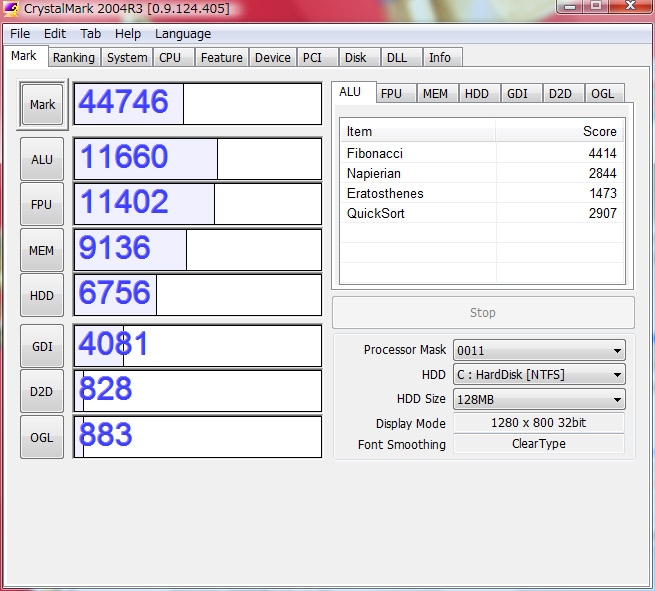Switch to the System tab
Screen dimensions: 655x591
coord(127,58)
